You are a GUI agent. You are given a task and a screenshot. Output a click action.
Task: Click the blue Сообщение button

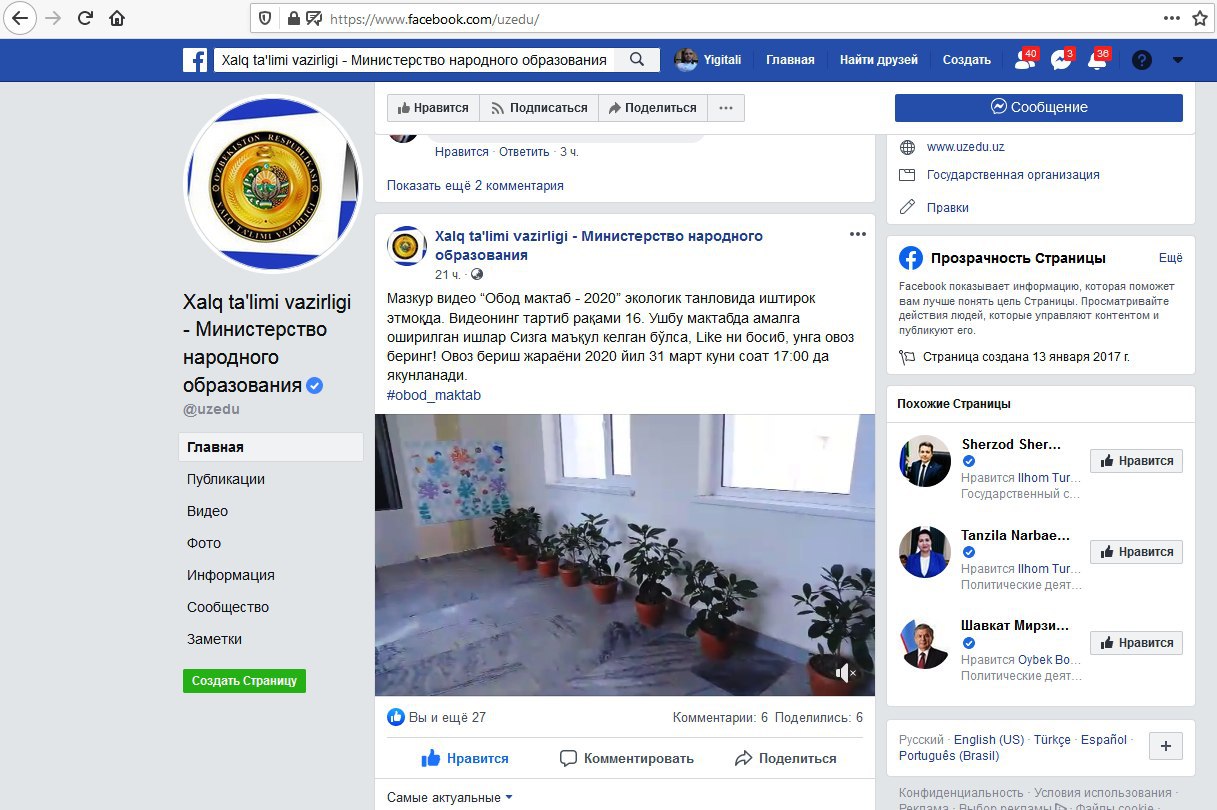tap(1038, 107)
